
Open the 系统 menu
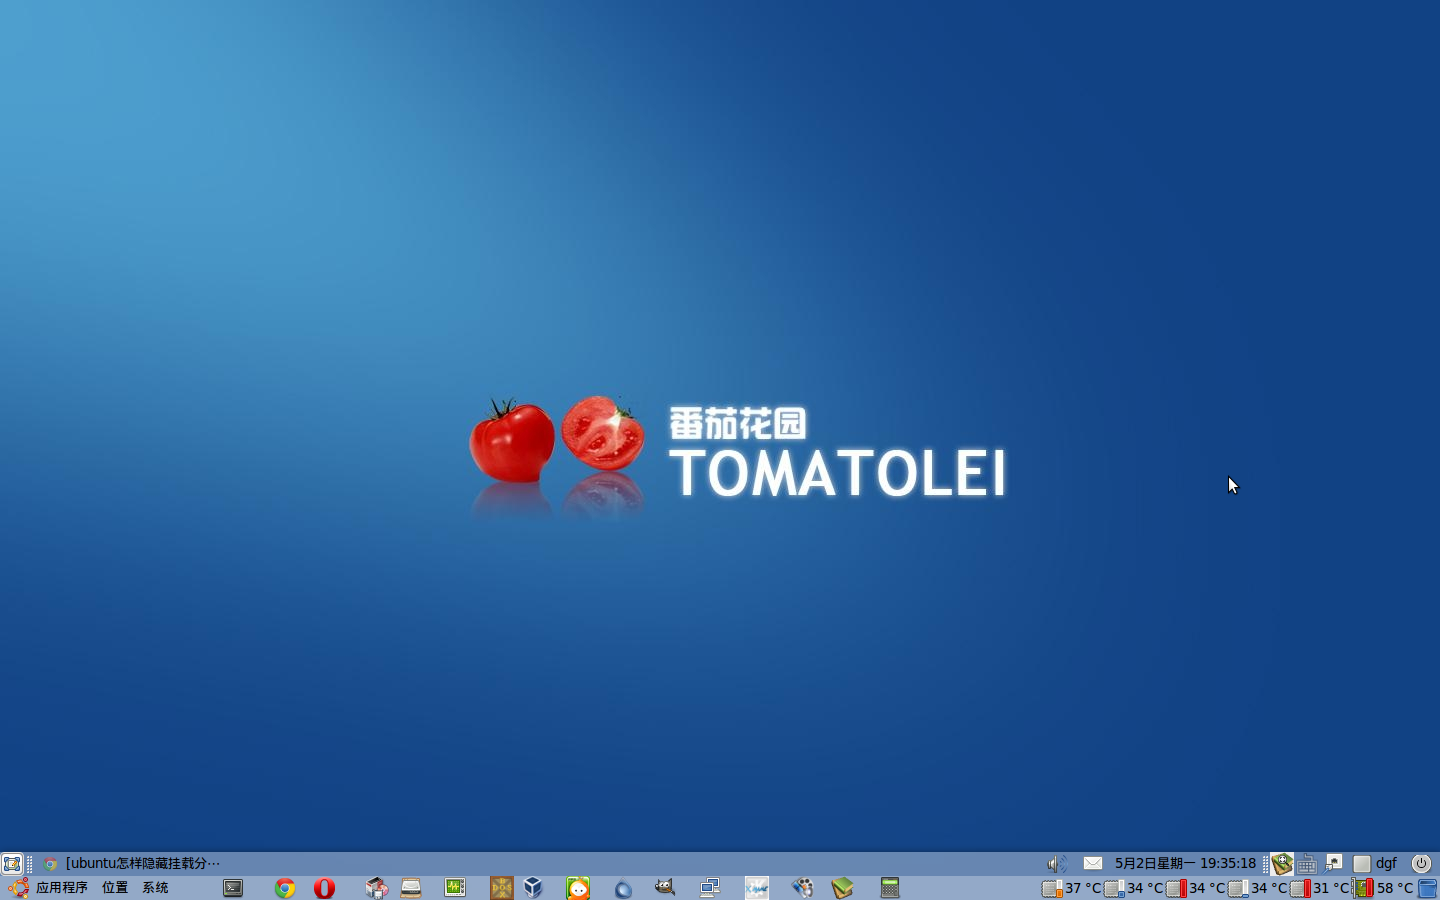[155, 888]
